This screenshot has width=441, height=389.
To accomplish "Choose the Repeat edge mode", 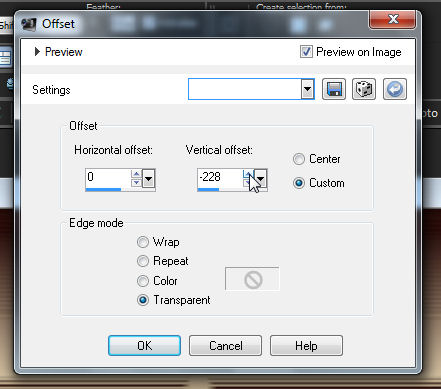I will pyautogui.click(x=143, y=261).
